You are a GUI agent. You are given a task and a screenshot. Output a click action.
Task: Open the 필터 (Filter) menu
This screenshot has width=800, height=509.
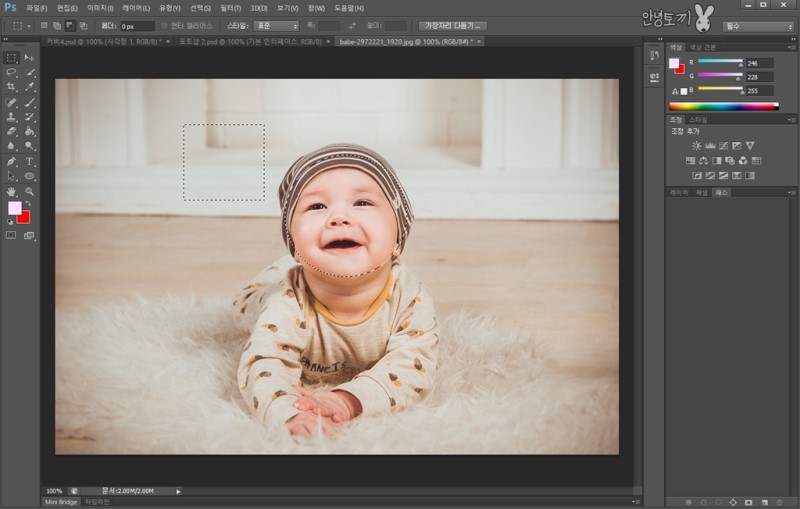230,8
